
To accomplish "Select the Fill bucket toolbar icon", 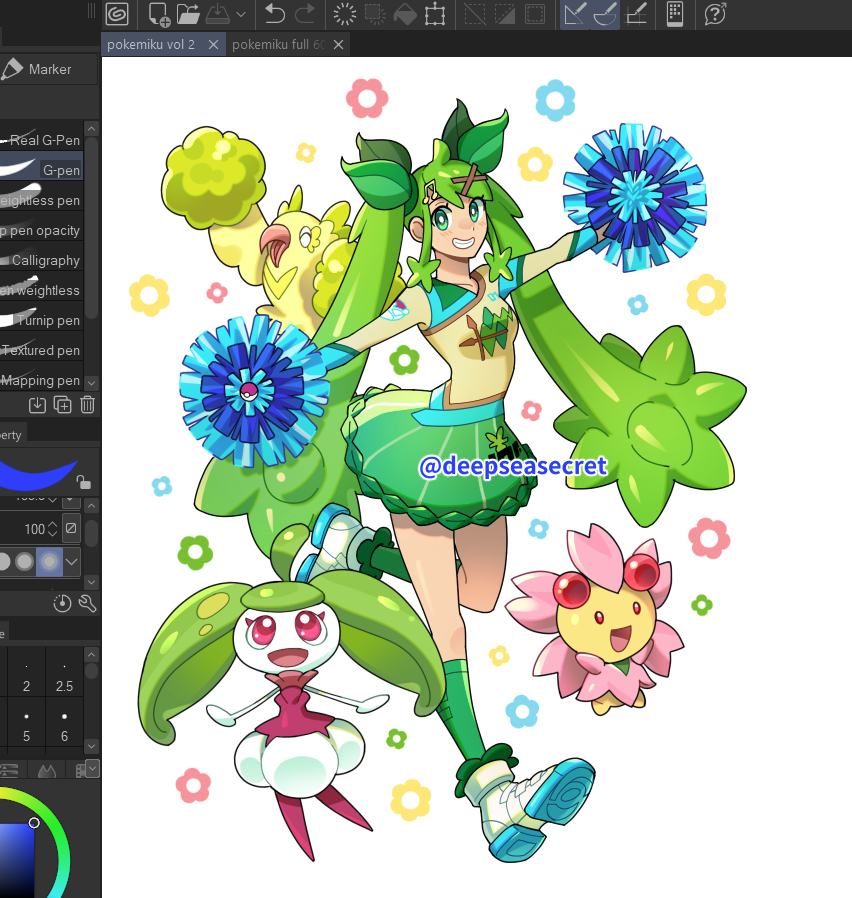I will 404,14.
